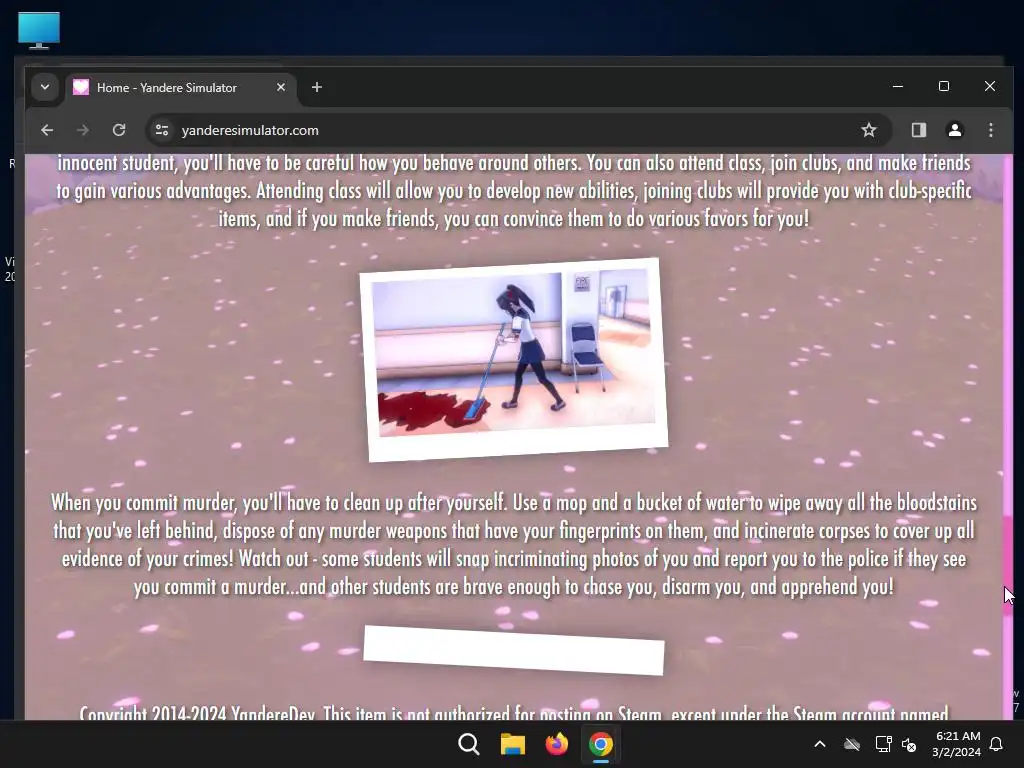This screenshot has height=768, width=1024.
Task: Click the 'Copyright 2014-2024 YandereDev' text
Action: 197,712
